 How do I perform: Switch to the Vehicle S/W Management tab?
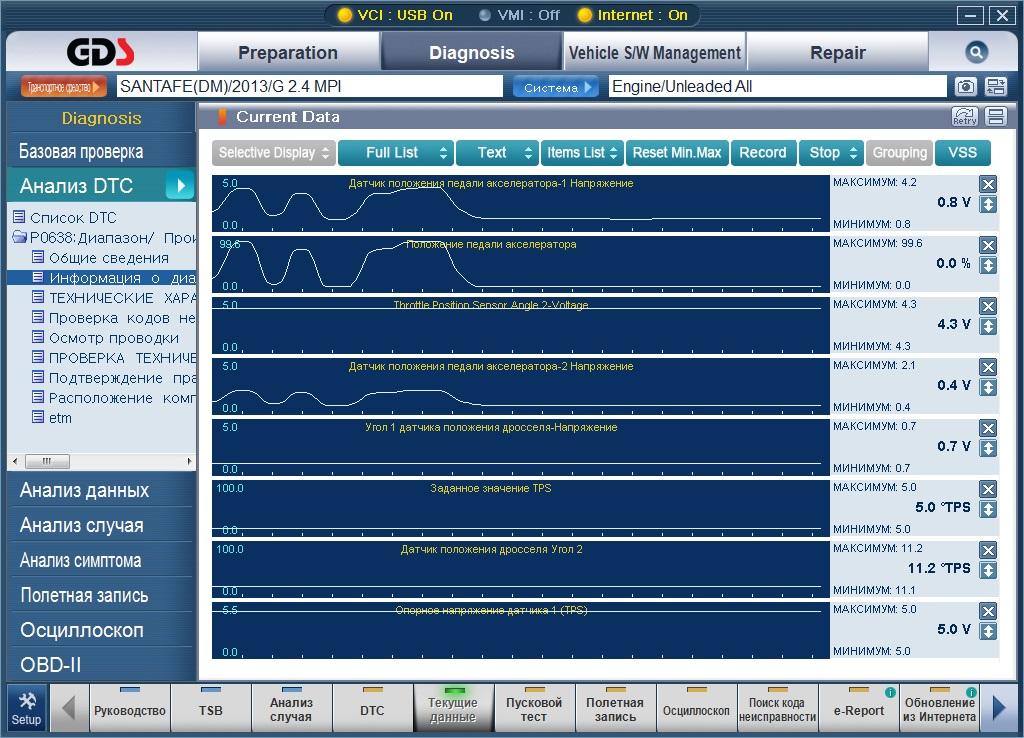point(655,53)
